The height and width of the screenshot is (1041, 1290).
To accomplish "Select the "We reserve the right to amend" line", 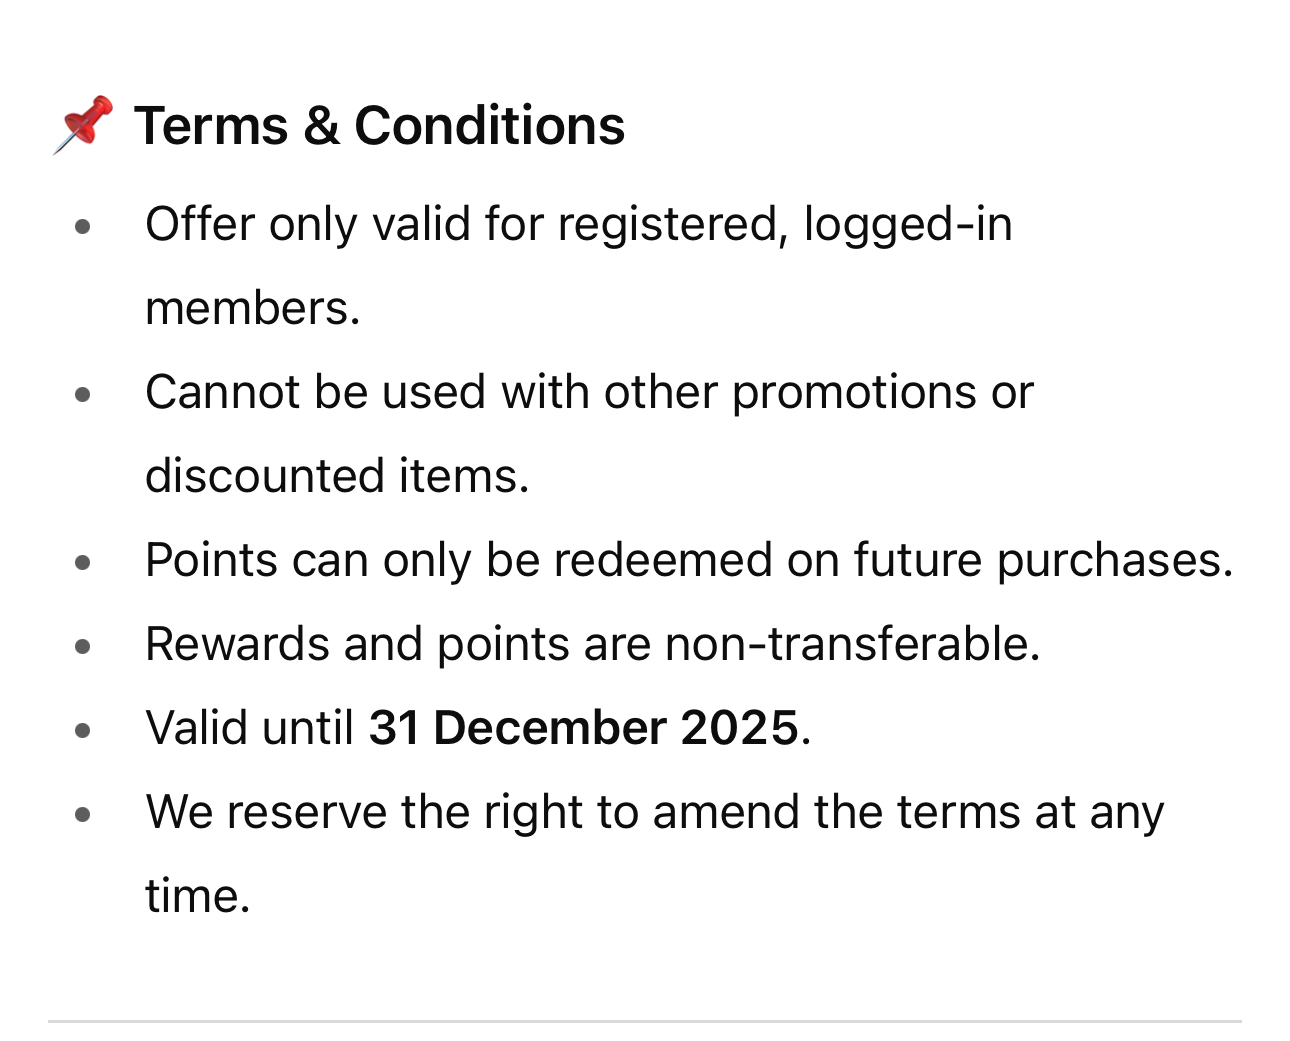I will click(x=655, y=812).
